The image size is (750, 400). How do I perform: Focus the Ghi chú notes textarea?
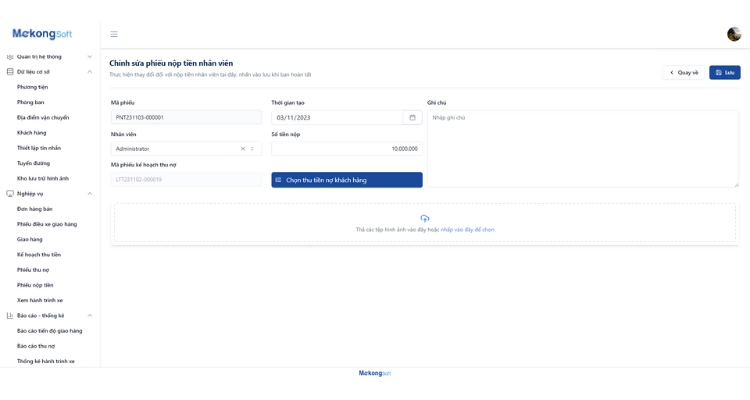coord(583,148)
